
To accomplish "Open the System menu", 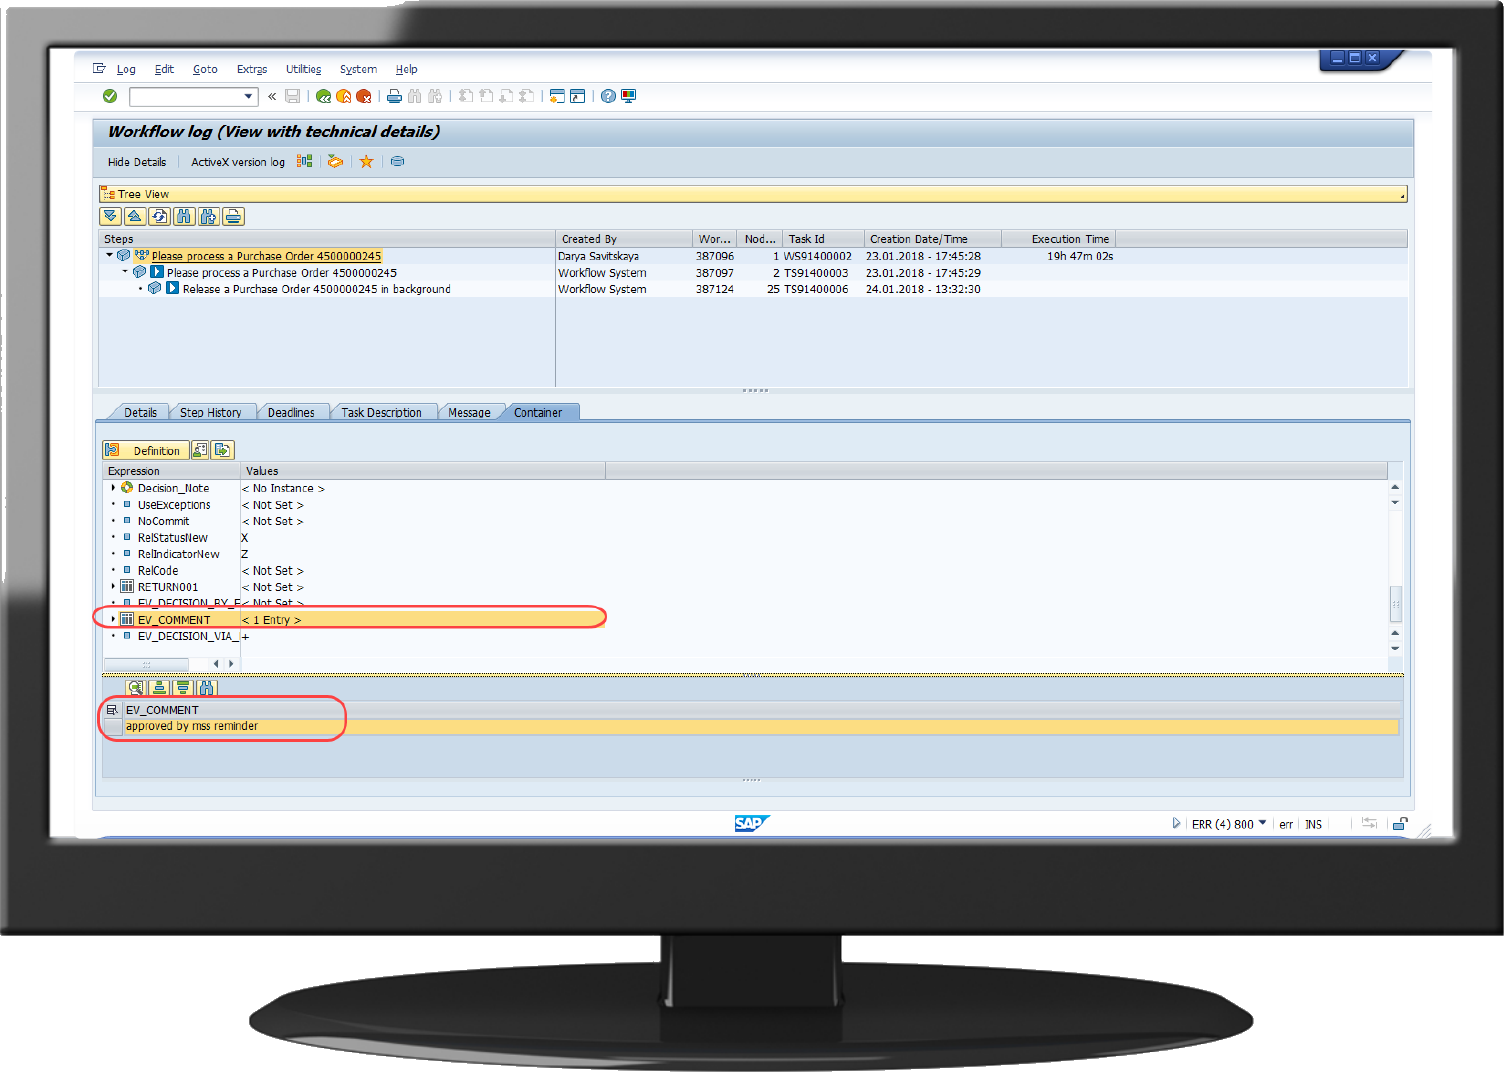I will click(x=358, y=69).
